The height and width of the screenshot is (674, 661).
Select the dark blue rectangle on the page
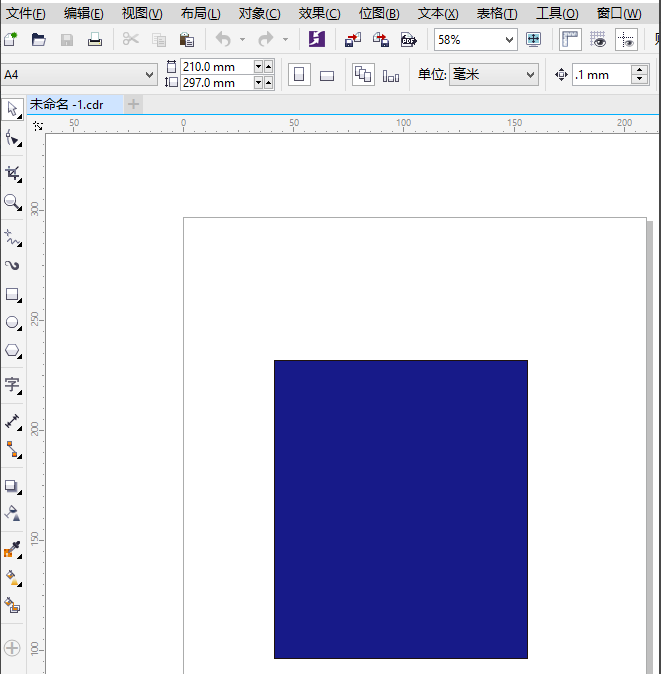(401, 509)
